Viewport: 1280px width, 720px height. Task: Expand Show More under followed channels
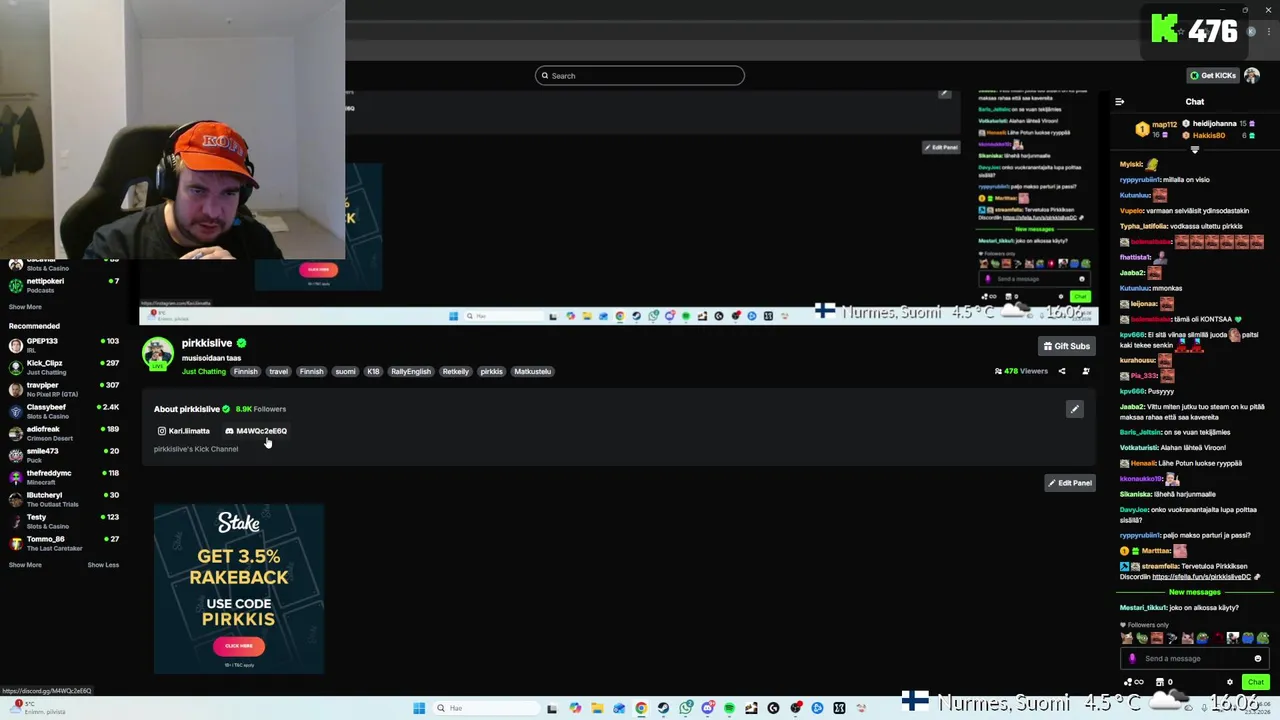click(x=25, y=307)
